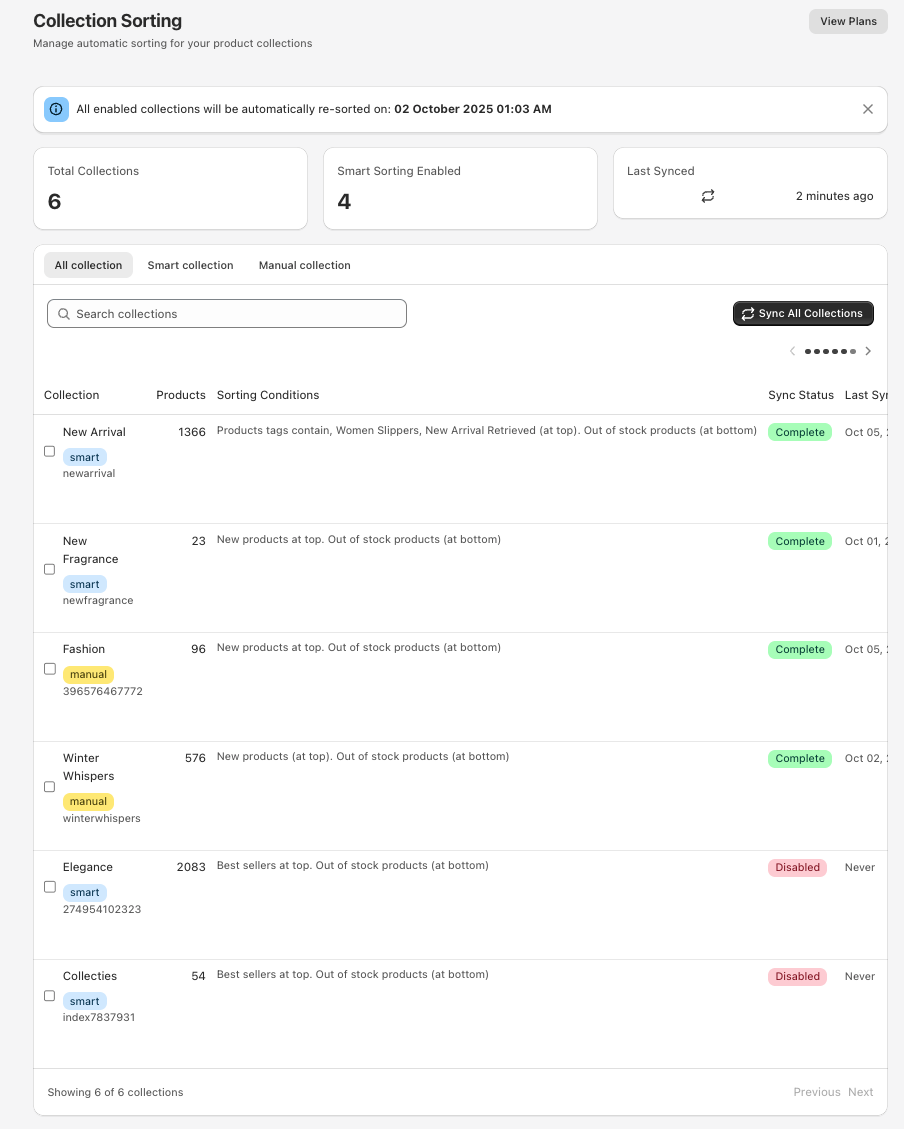Dismiss the auto re-sort notification banner

pos(867,109)
